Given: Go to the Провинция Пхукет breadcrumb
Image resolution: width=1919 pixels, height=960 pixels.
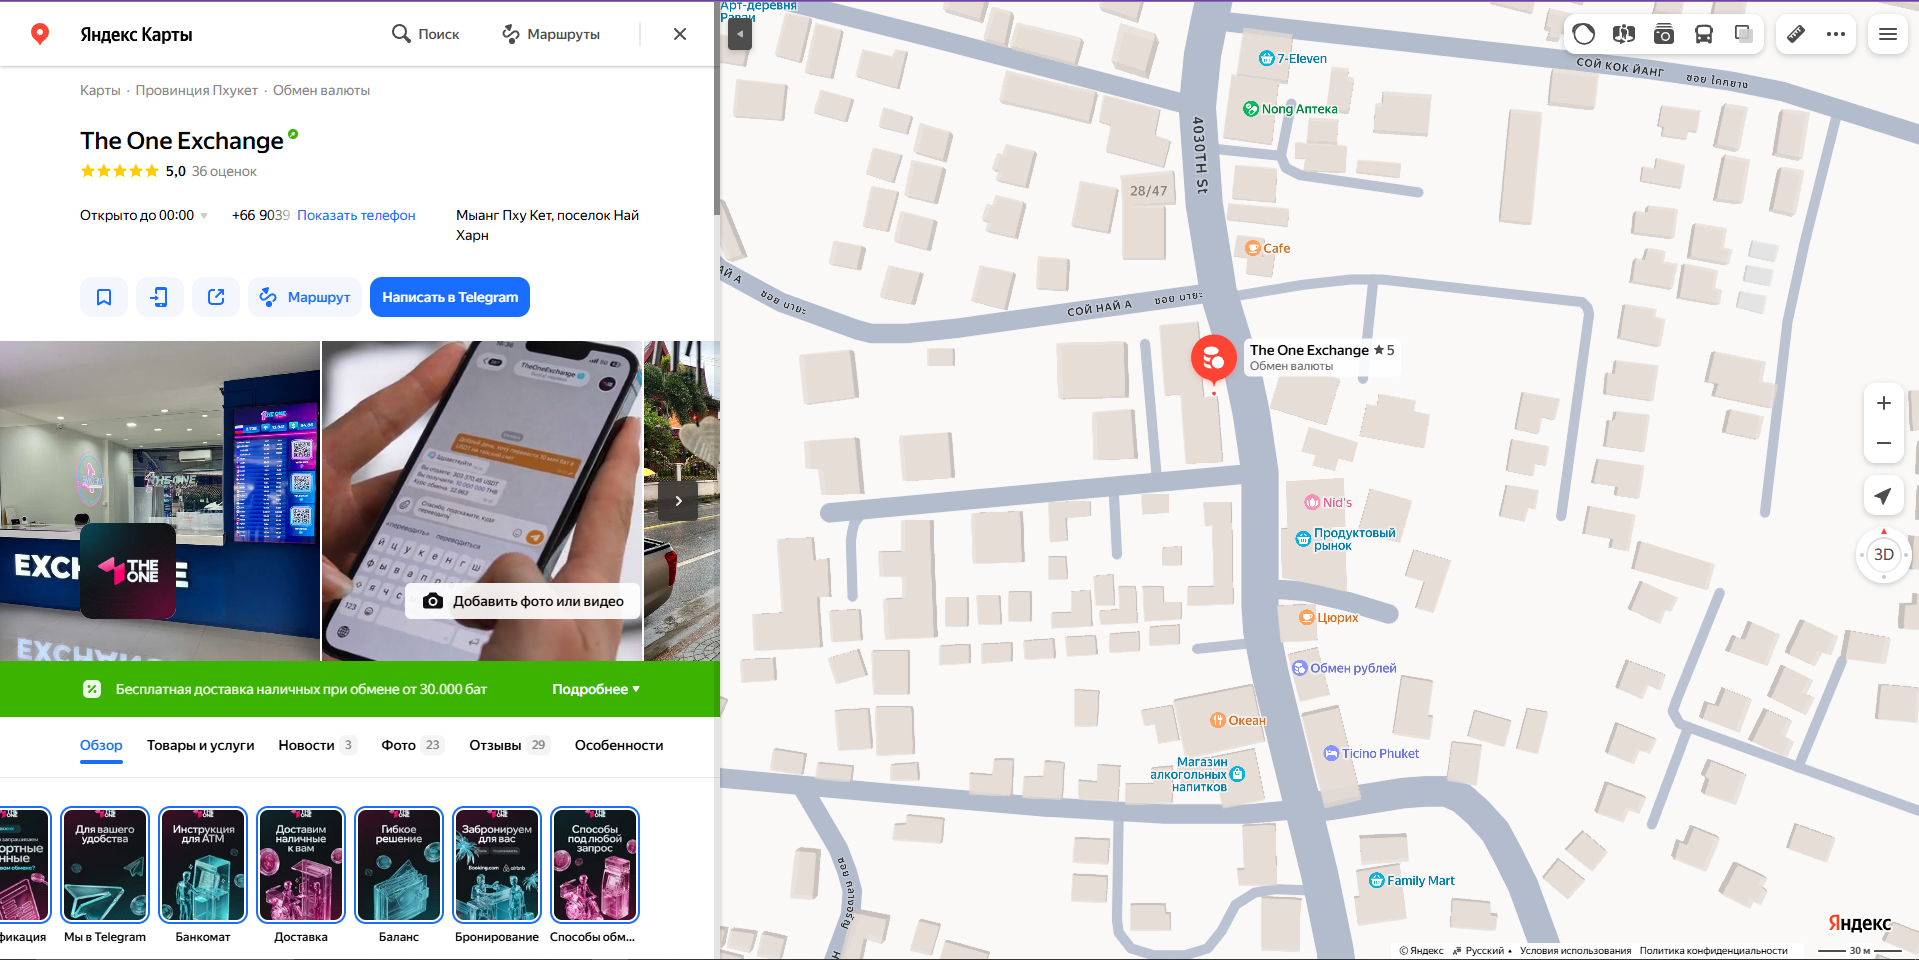Looking at the screenshot, I should [x=197, y=90].
